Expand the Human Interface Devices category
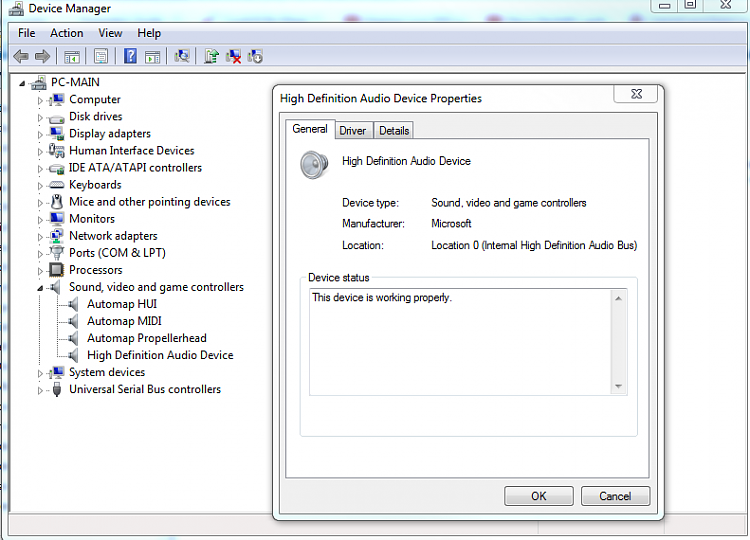750x540 pixels. [40, 152]
